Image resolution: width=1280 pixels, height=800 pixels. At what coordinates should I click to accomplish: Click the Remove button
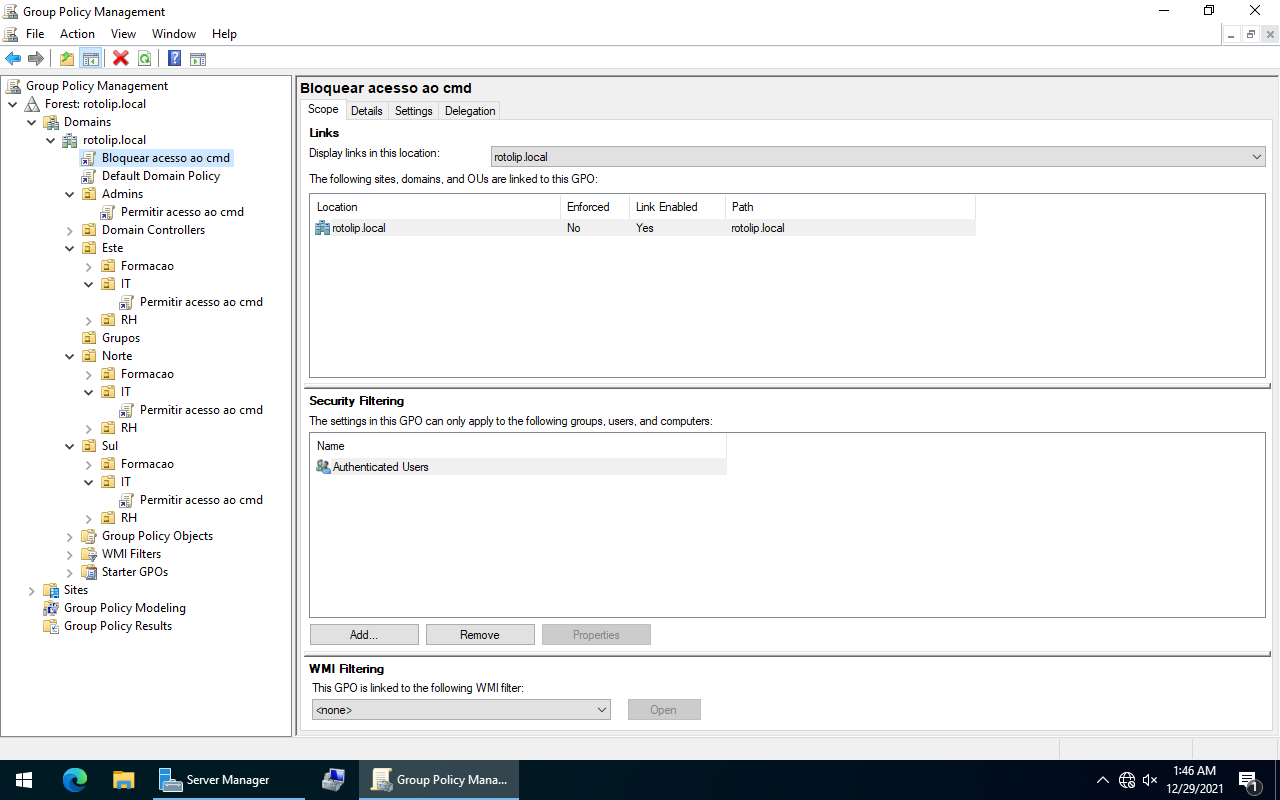pyautogui.click(x=480, y=635)
